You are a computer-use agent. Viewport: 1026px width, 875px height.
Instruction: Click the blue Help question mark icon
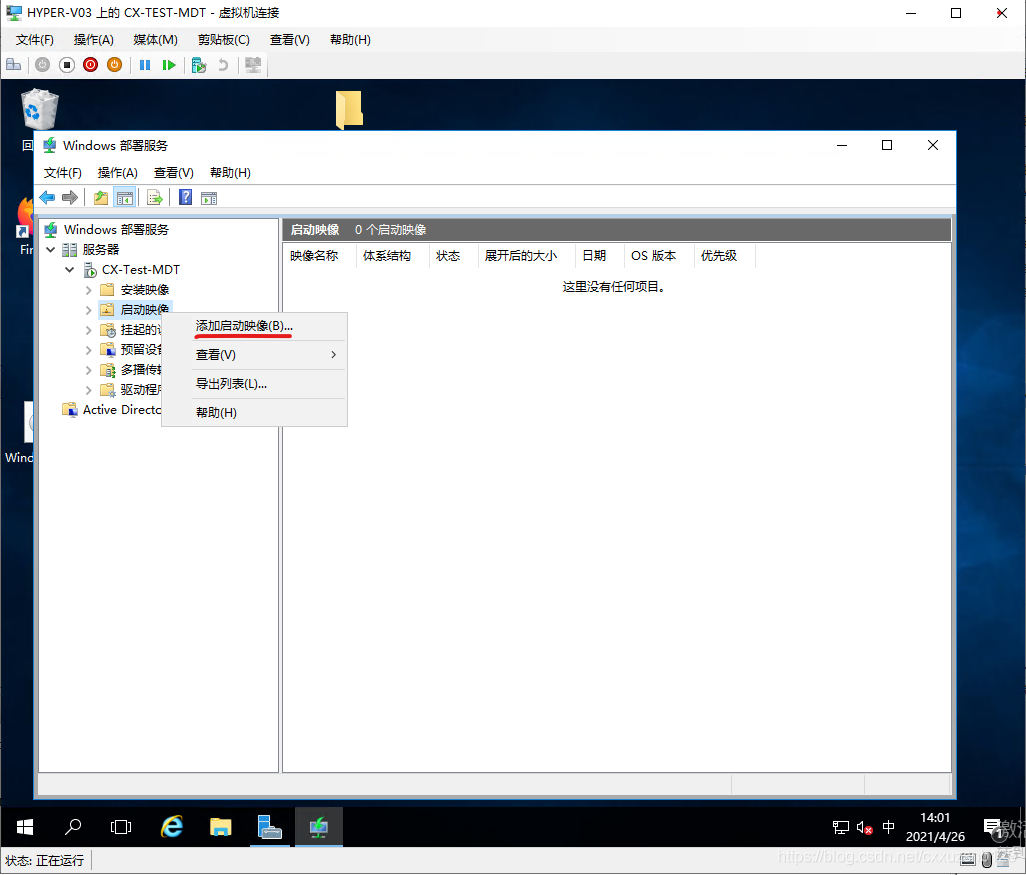tap(186, 198)
